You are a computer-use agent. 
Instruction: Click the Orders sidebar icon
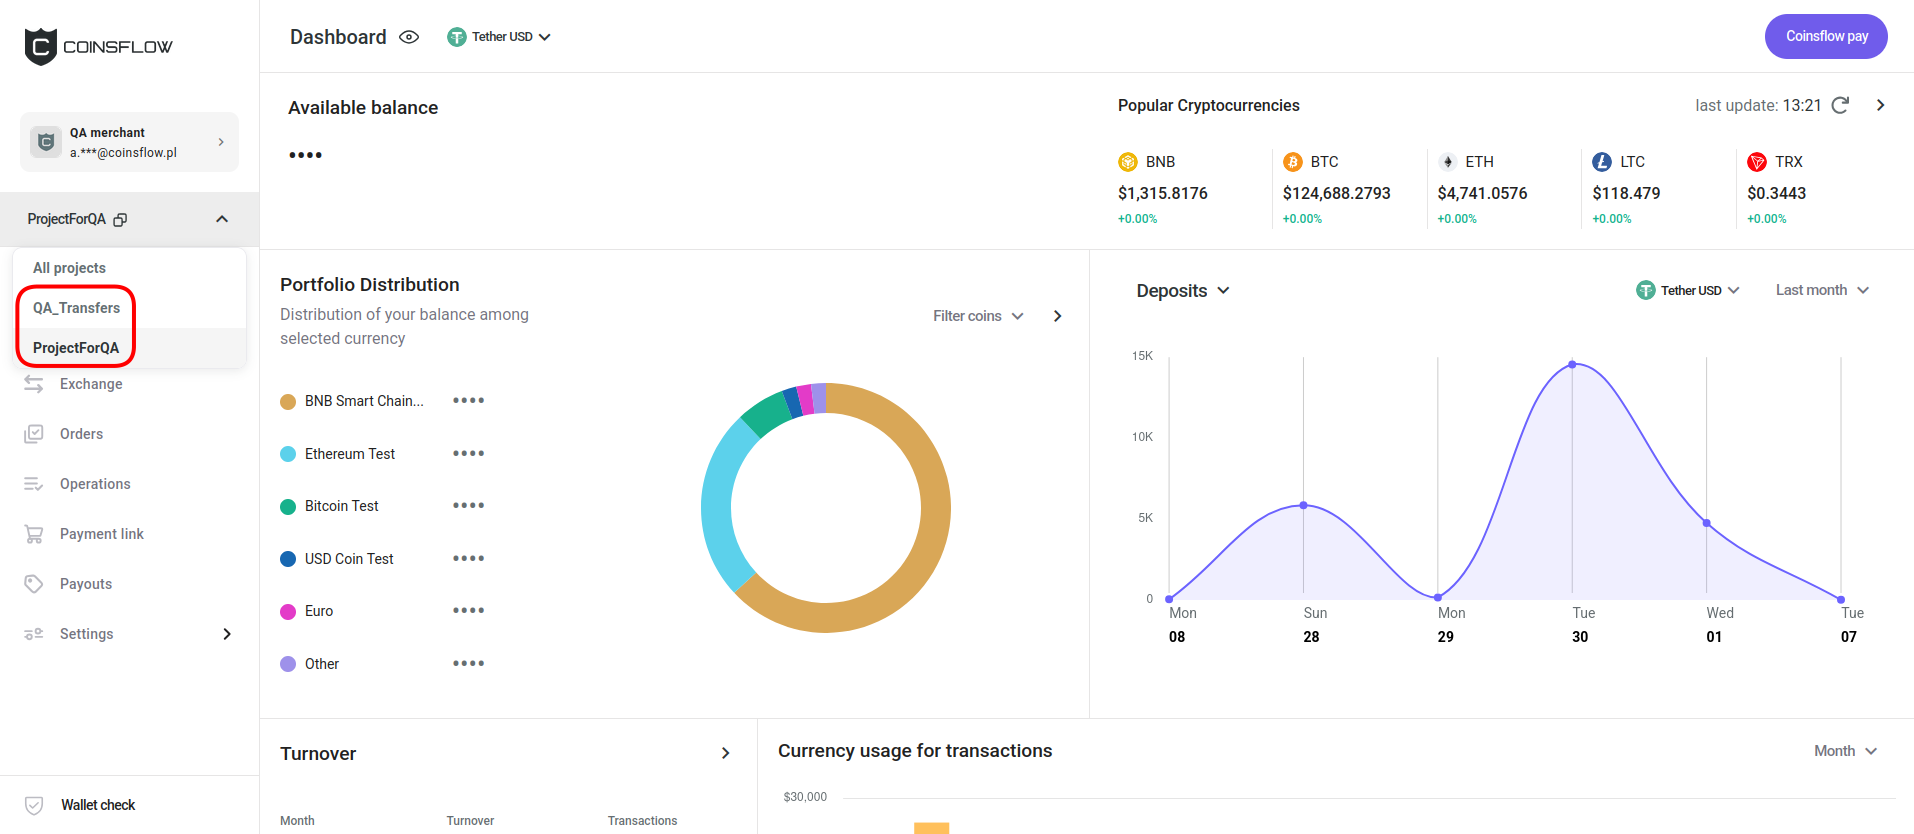pyautogui.click(x=34, y=434)
